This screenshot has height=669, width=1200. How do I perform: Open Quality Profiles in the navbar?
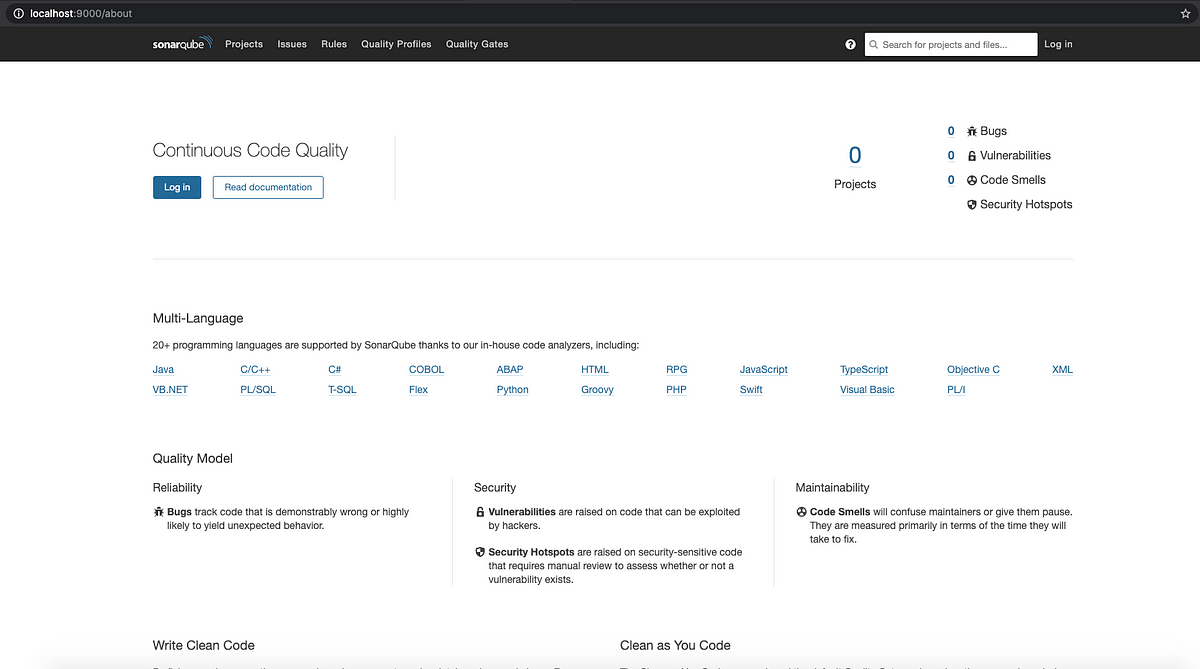click(396, 44)
